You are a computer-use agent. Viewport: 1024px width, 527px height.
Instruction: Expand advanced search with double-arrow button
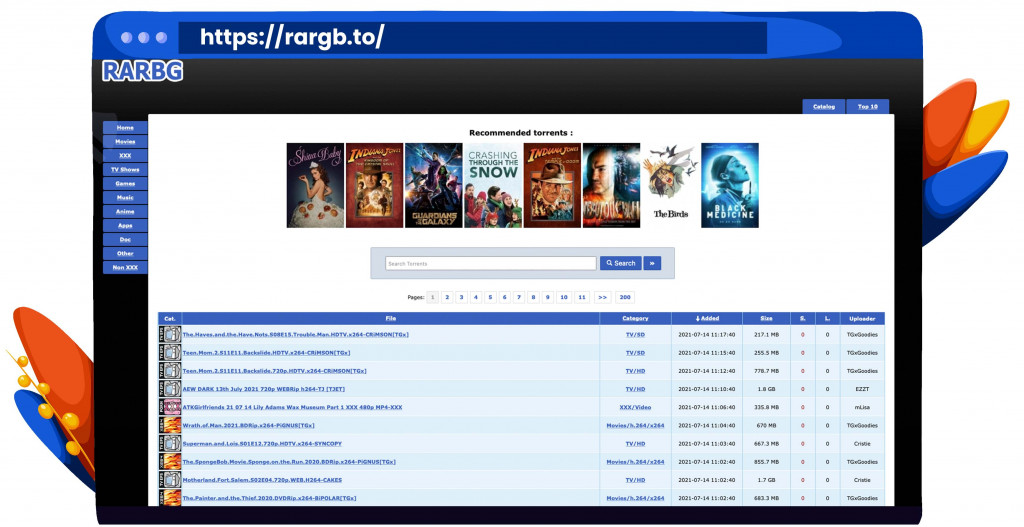[x=652, y=263]
